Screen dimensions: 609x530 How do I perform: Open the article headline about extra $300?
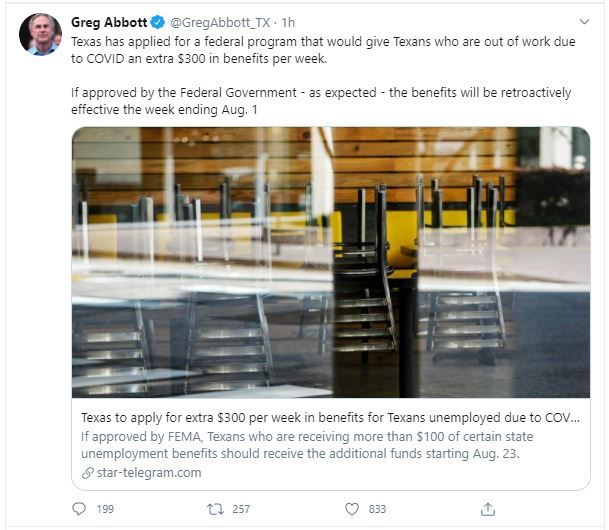pos(330,417)
